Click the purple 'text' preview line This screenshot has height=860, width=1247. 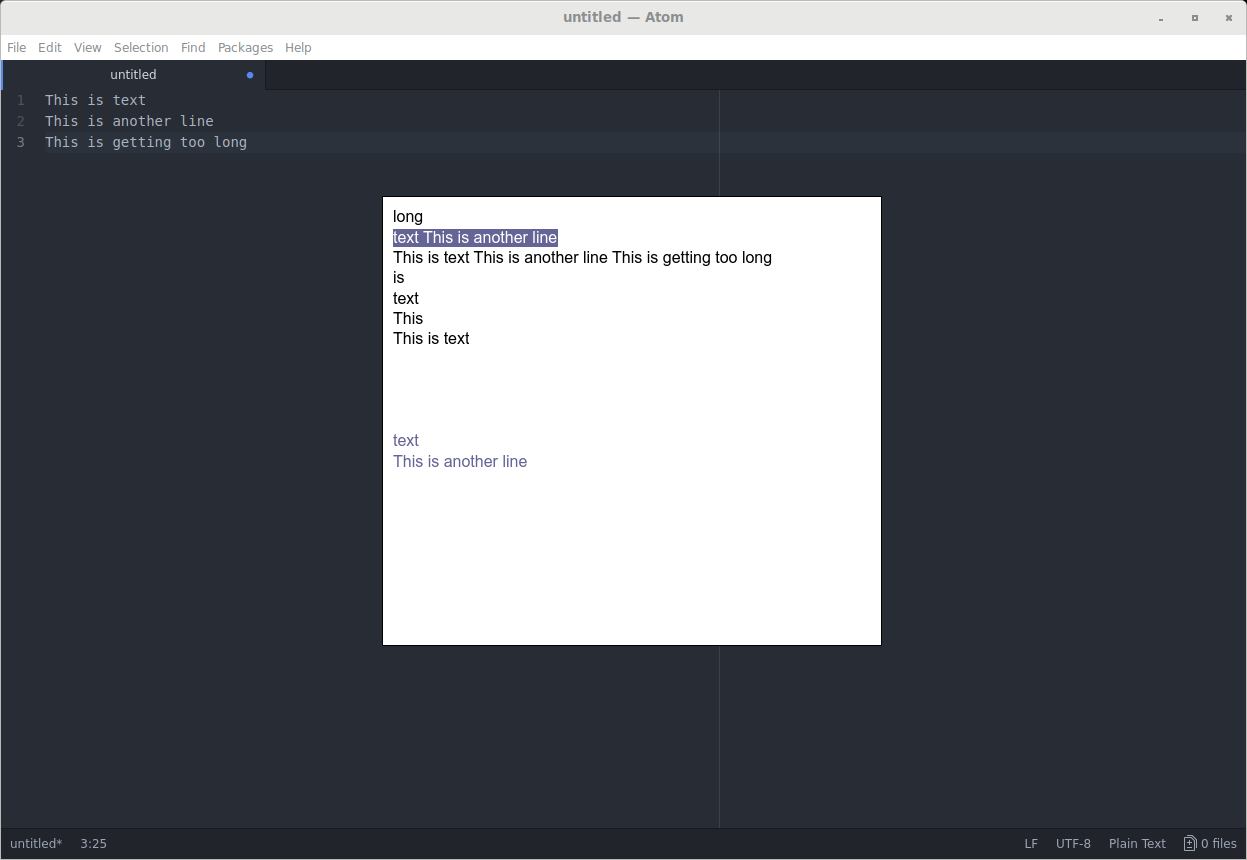[x=406, y=441]
